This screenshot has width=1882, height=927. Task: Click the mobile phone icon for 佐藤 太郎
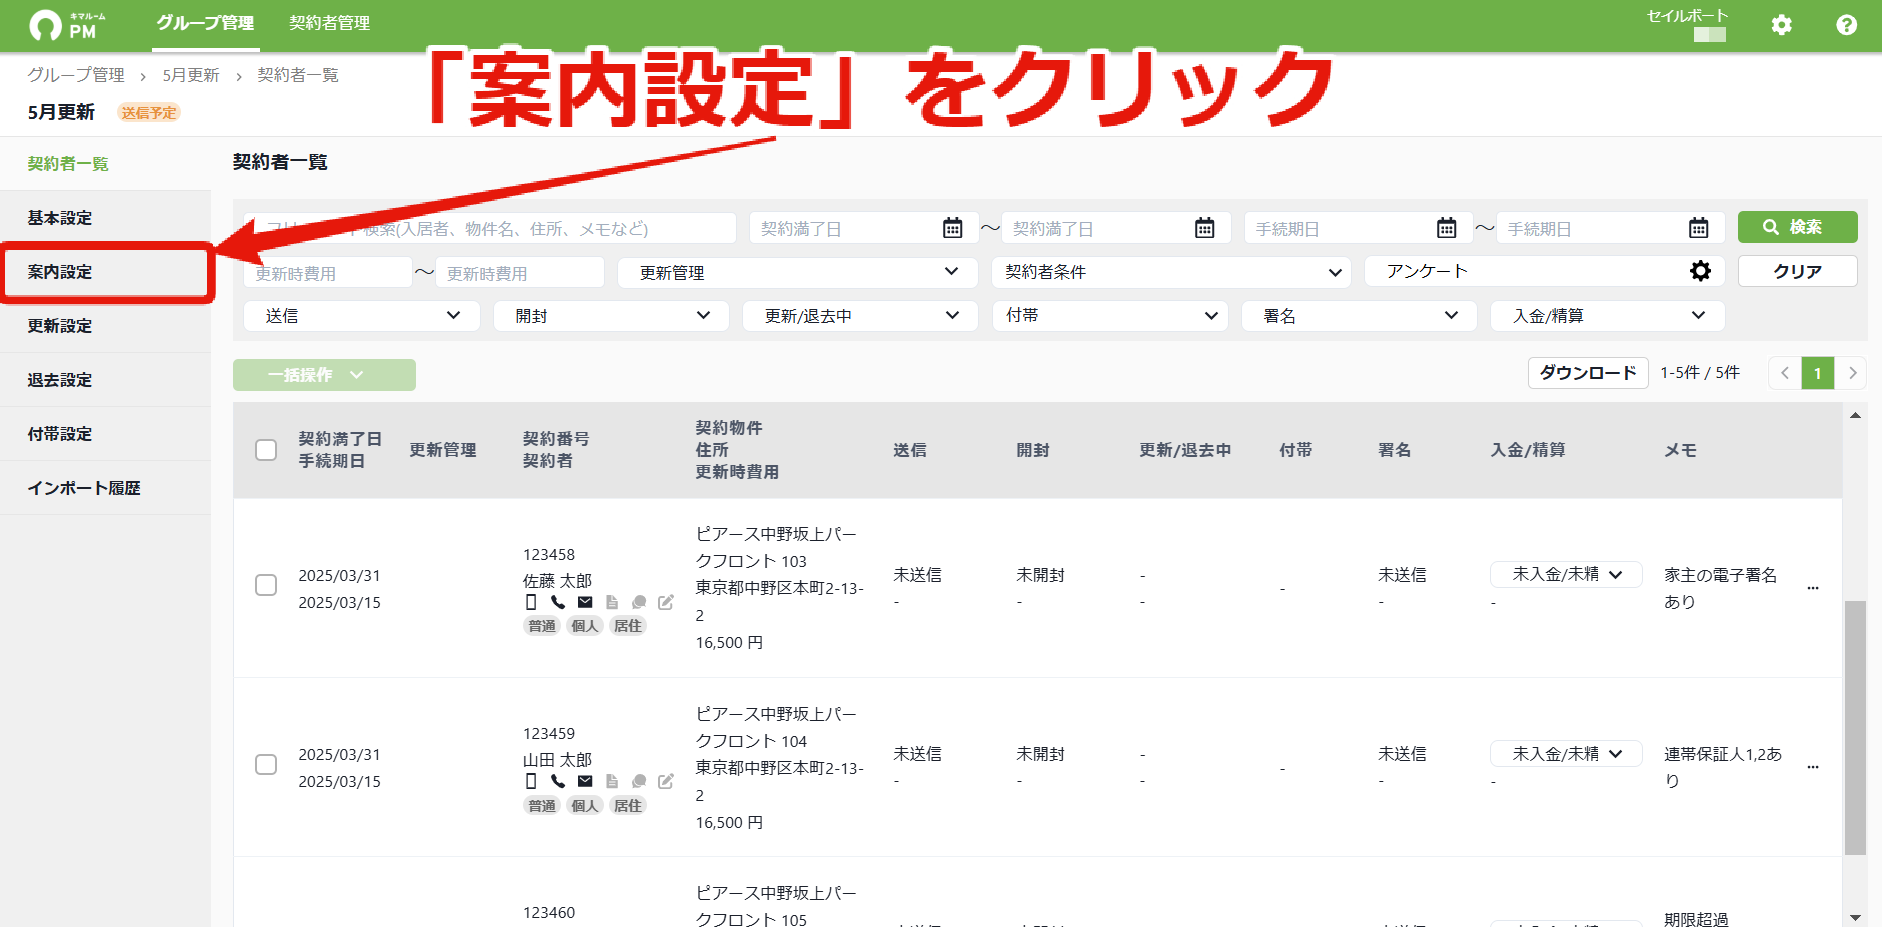pos(531,602)
